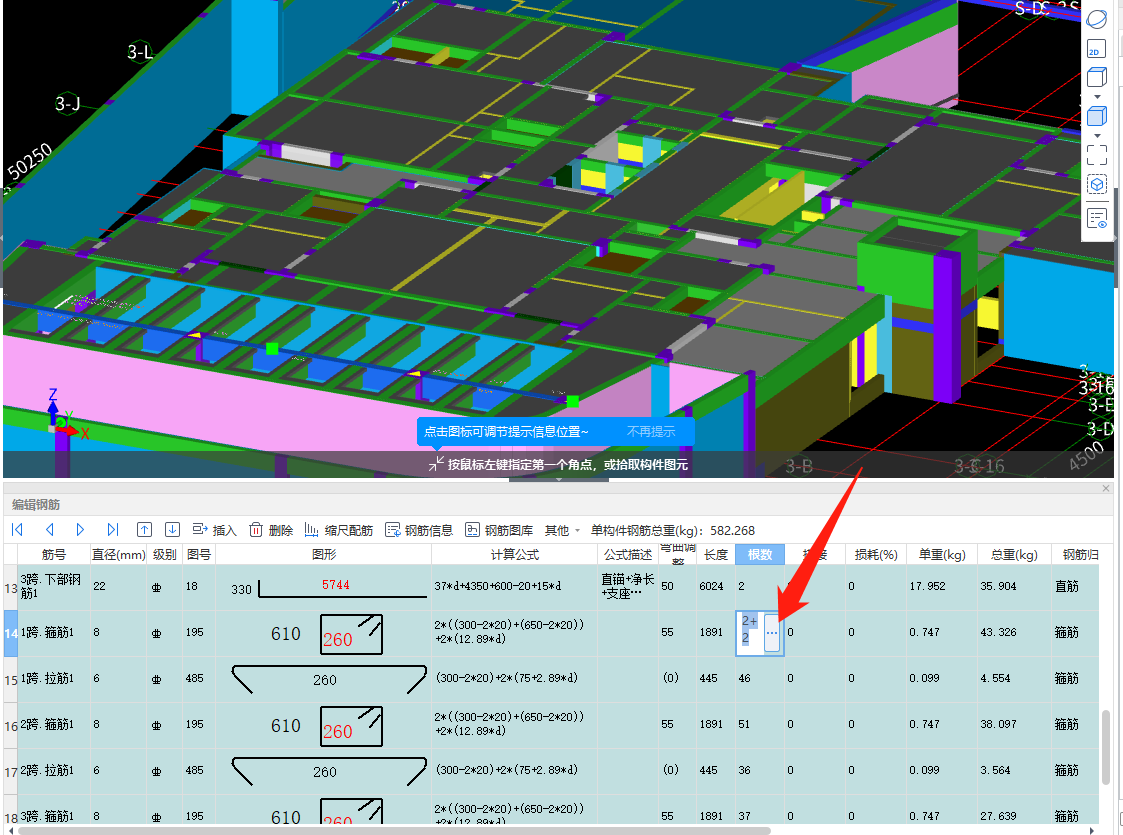Select the 图号 column header
This screenshot has width=1123, height=835.
[199, 554]
